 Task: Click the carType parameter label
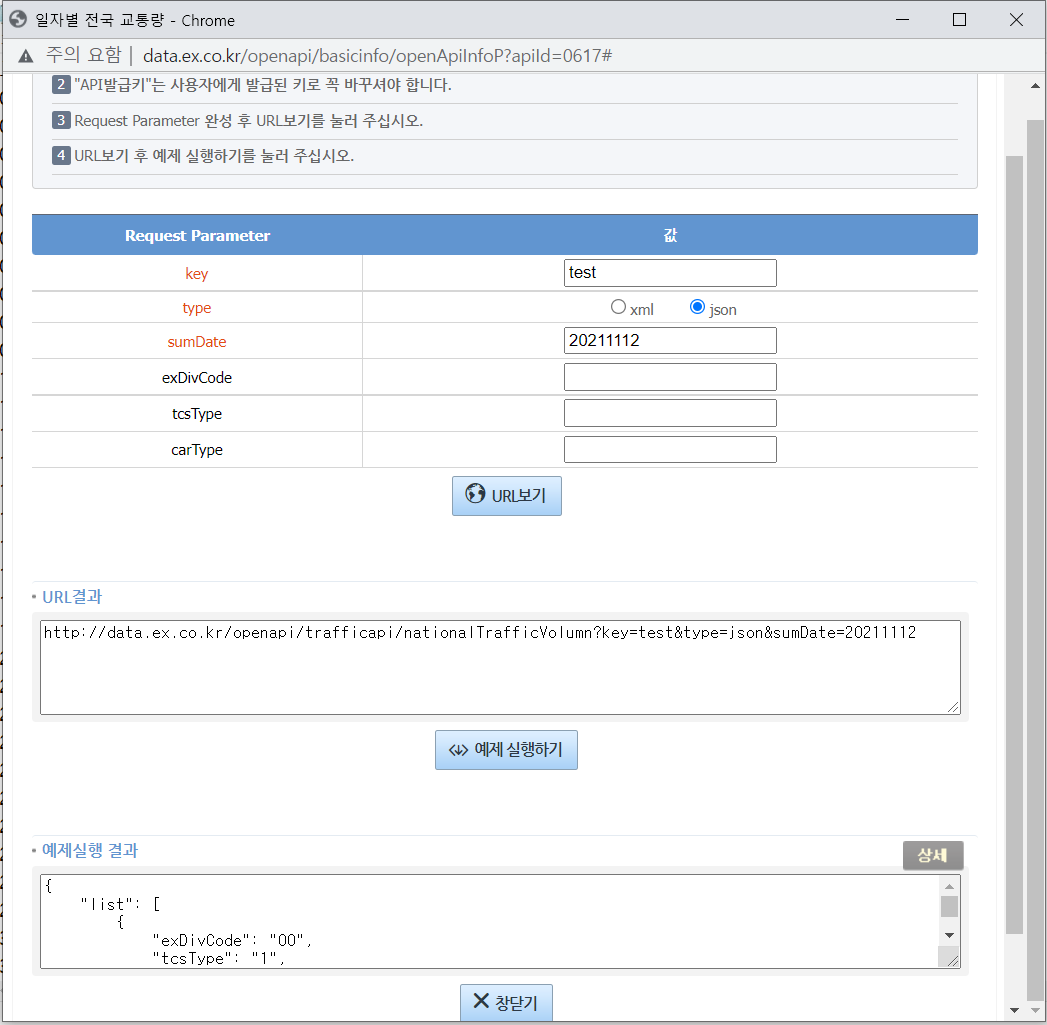[197, 450]
